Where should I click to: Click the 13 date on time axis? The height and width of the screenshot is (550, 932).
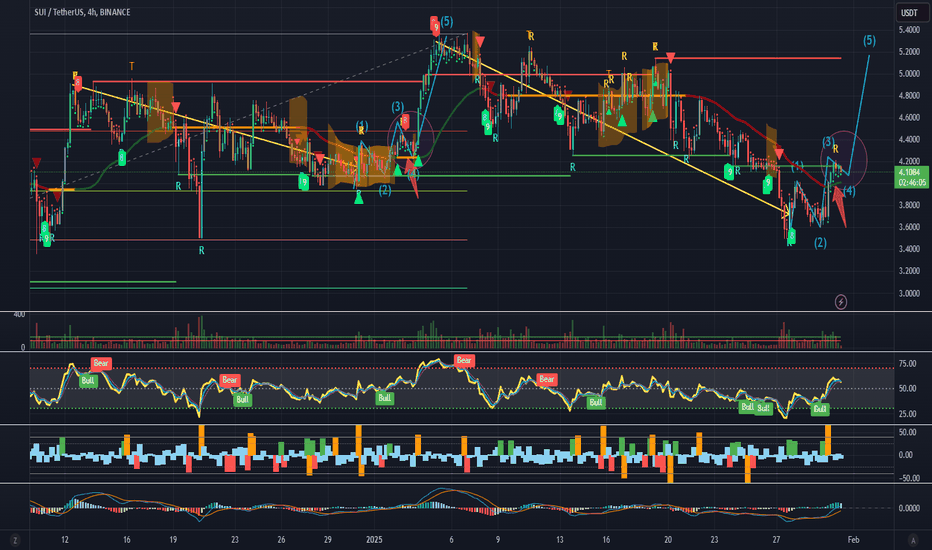[x=559, y=540]
